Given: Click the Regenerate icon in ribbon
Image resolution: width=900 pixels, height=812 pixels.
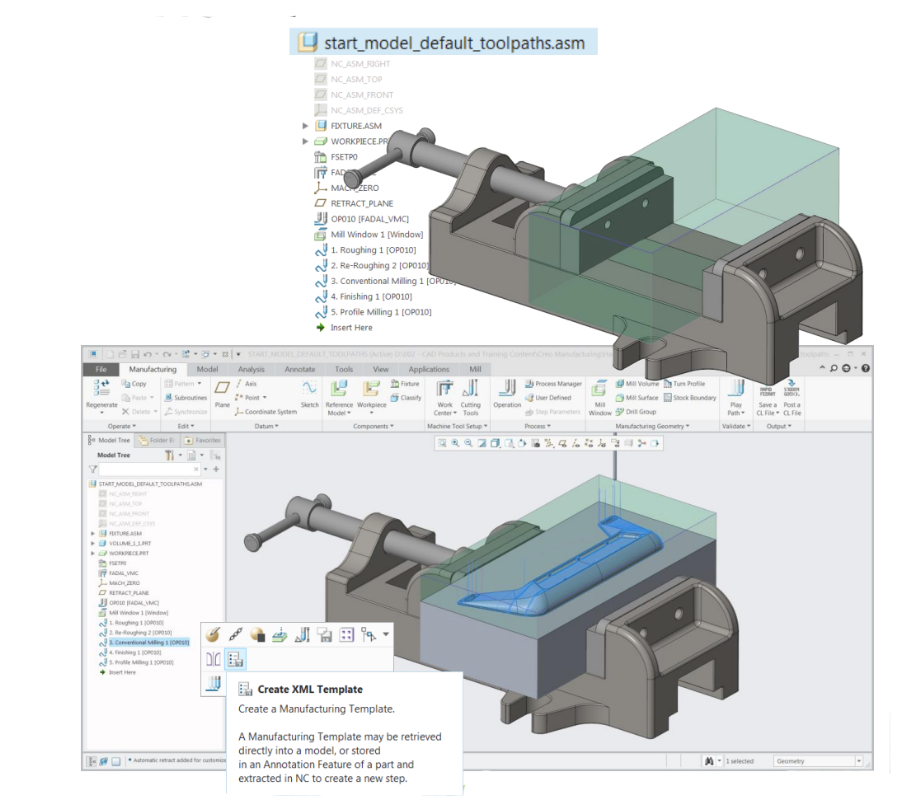Looking at the screenshot, I should tap(102, 388).
